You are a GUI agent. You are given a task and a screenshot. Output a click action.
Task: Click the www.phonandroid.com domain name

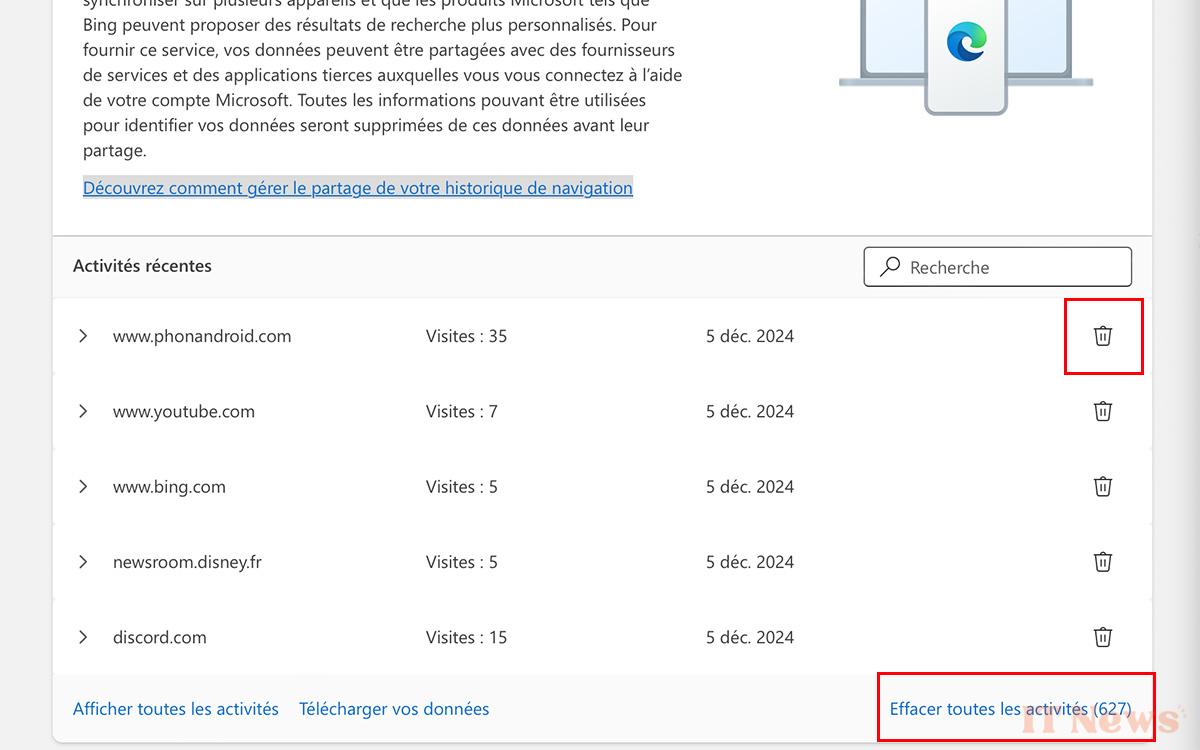(202, 336)
